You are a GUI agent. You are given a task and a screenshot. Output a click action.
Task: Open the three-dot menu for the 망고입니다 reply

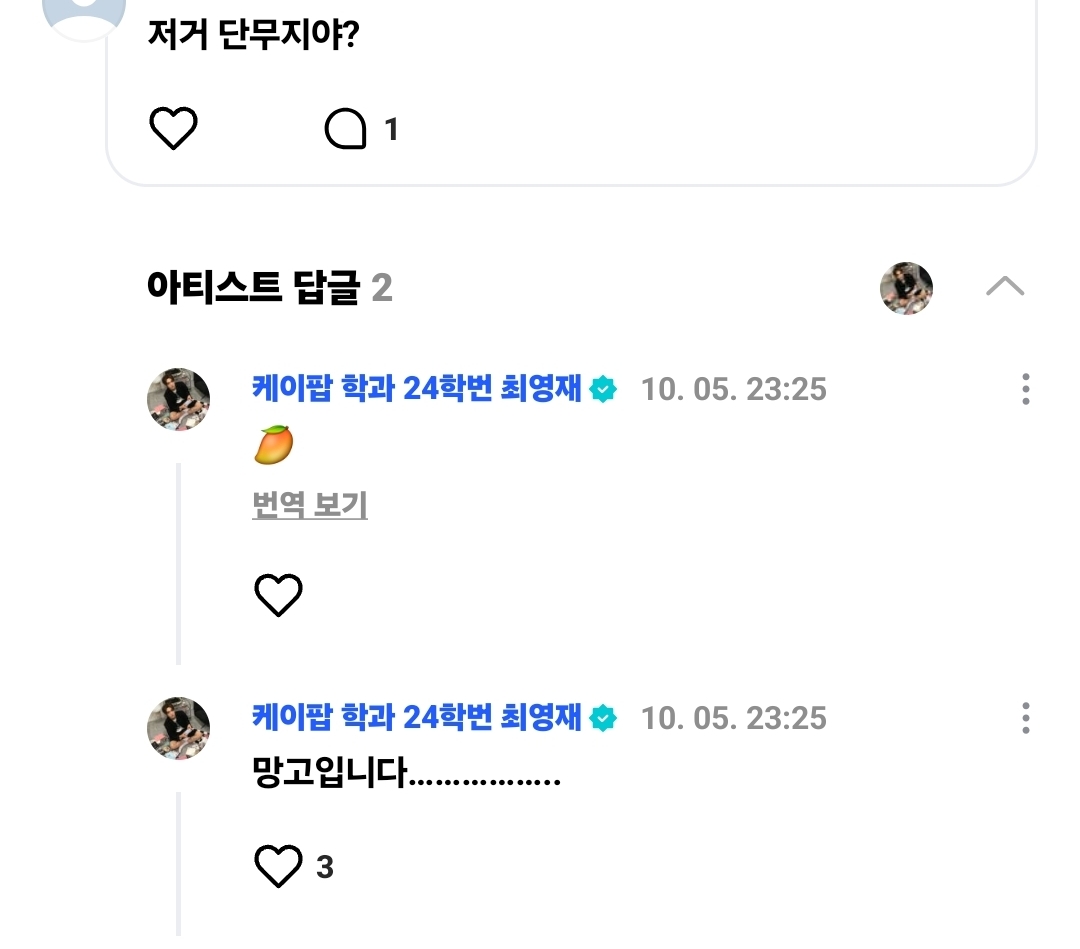(x=1025, y=718)
